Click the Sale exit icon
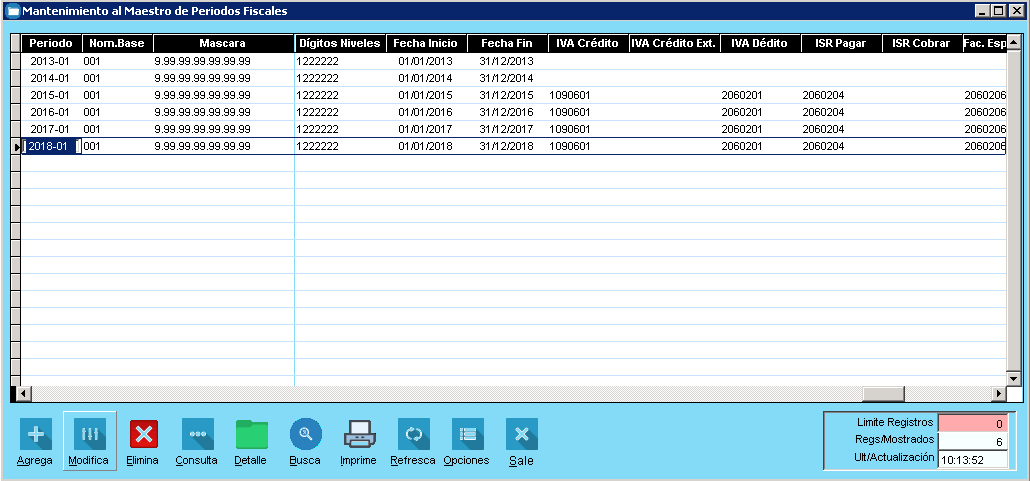Screen dimensions: 1030x481 coord(521,435)
